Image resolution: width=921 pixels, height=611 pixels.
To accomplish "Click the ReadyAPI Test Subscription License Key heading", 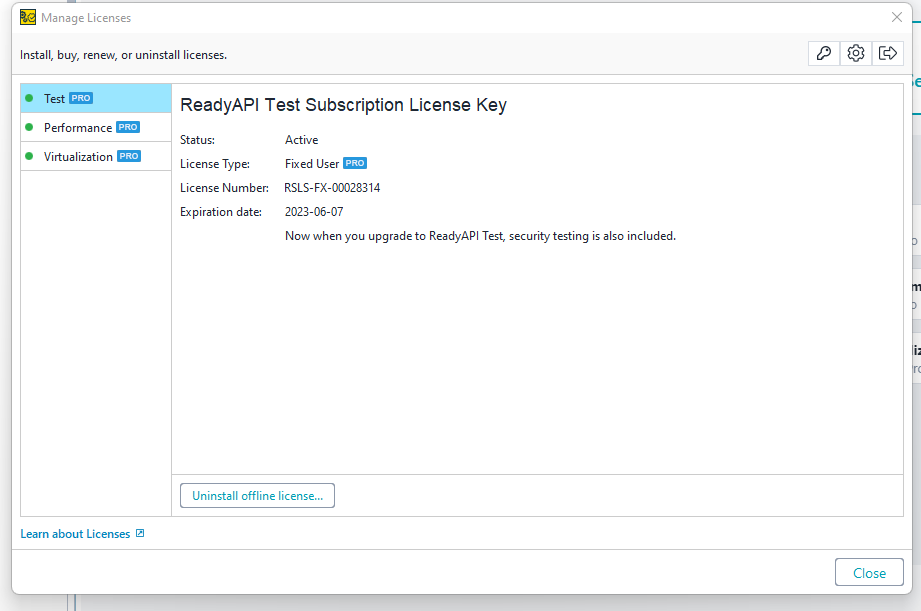I will 343,105.
